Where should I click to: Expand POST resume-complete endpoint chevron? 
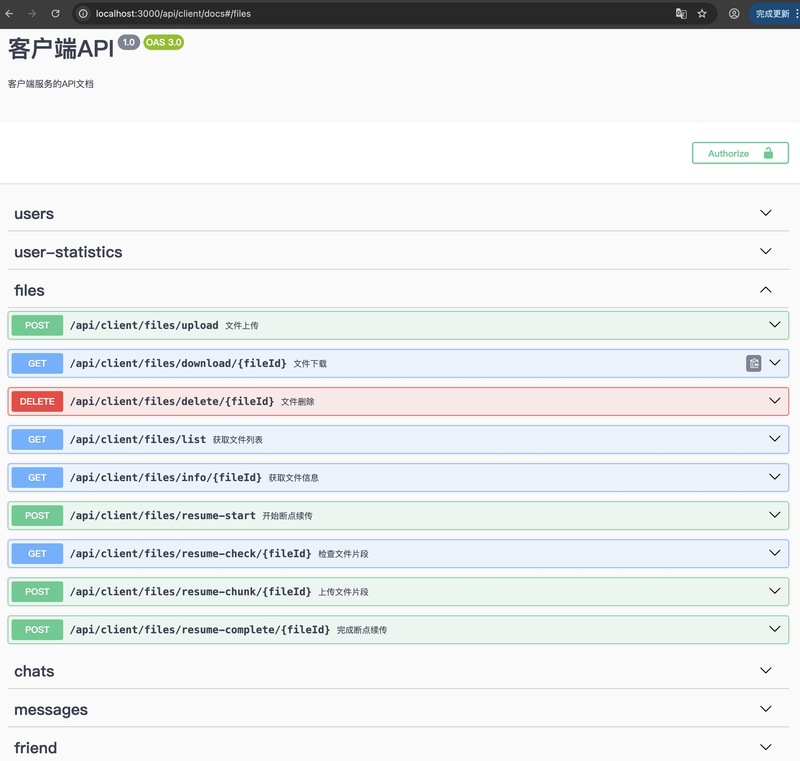click(x=774, y=629)
